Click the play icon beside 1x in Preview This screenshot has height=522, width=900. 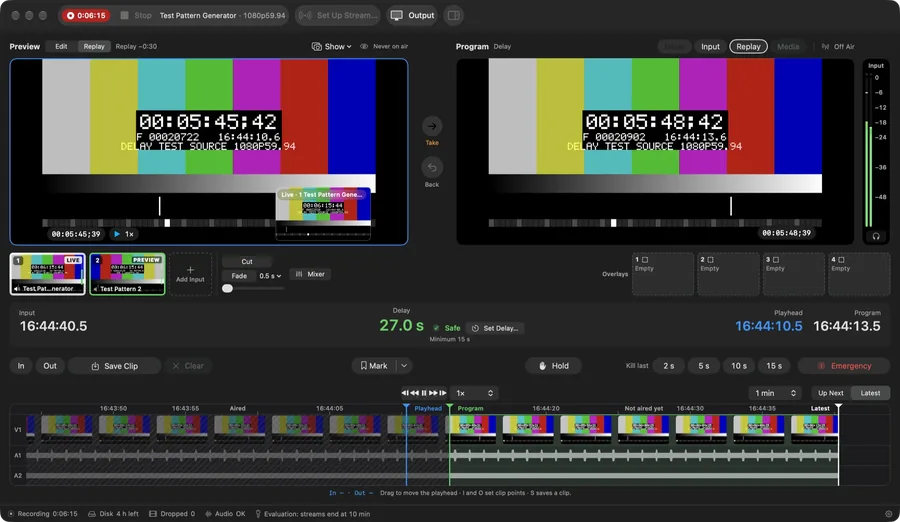117,234
